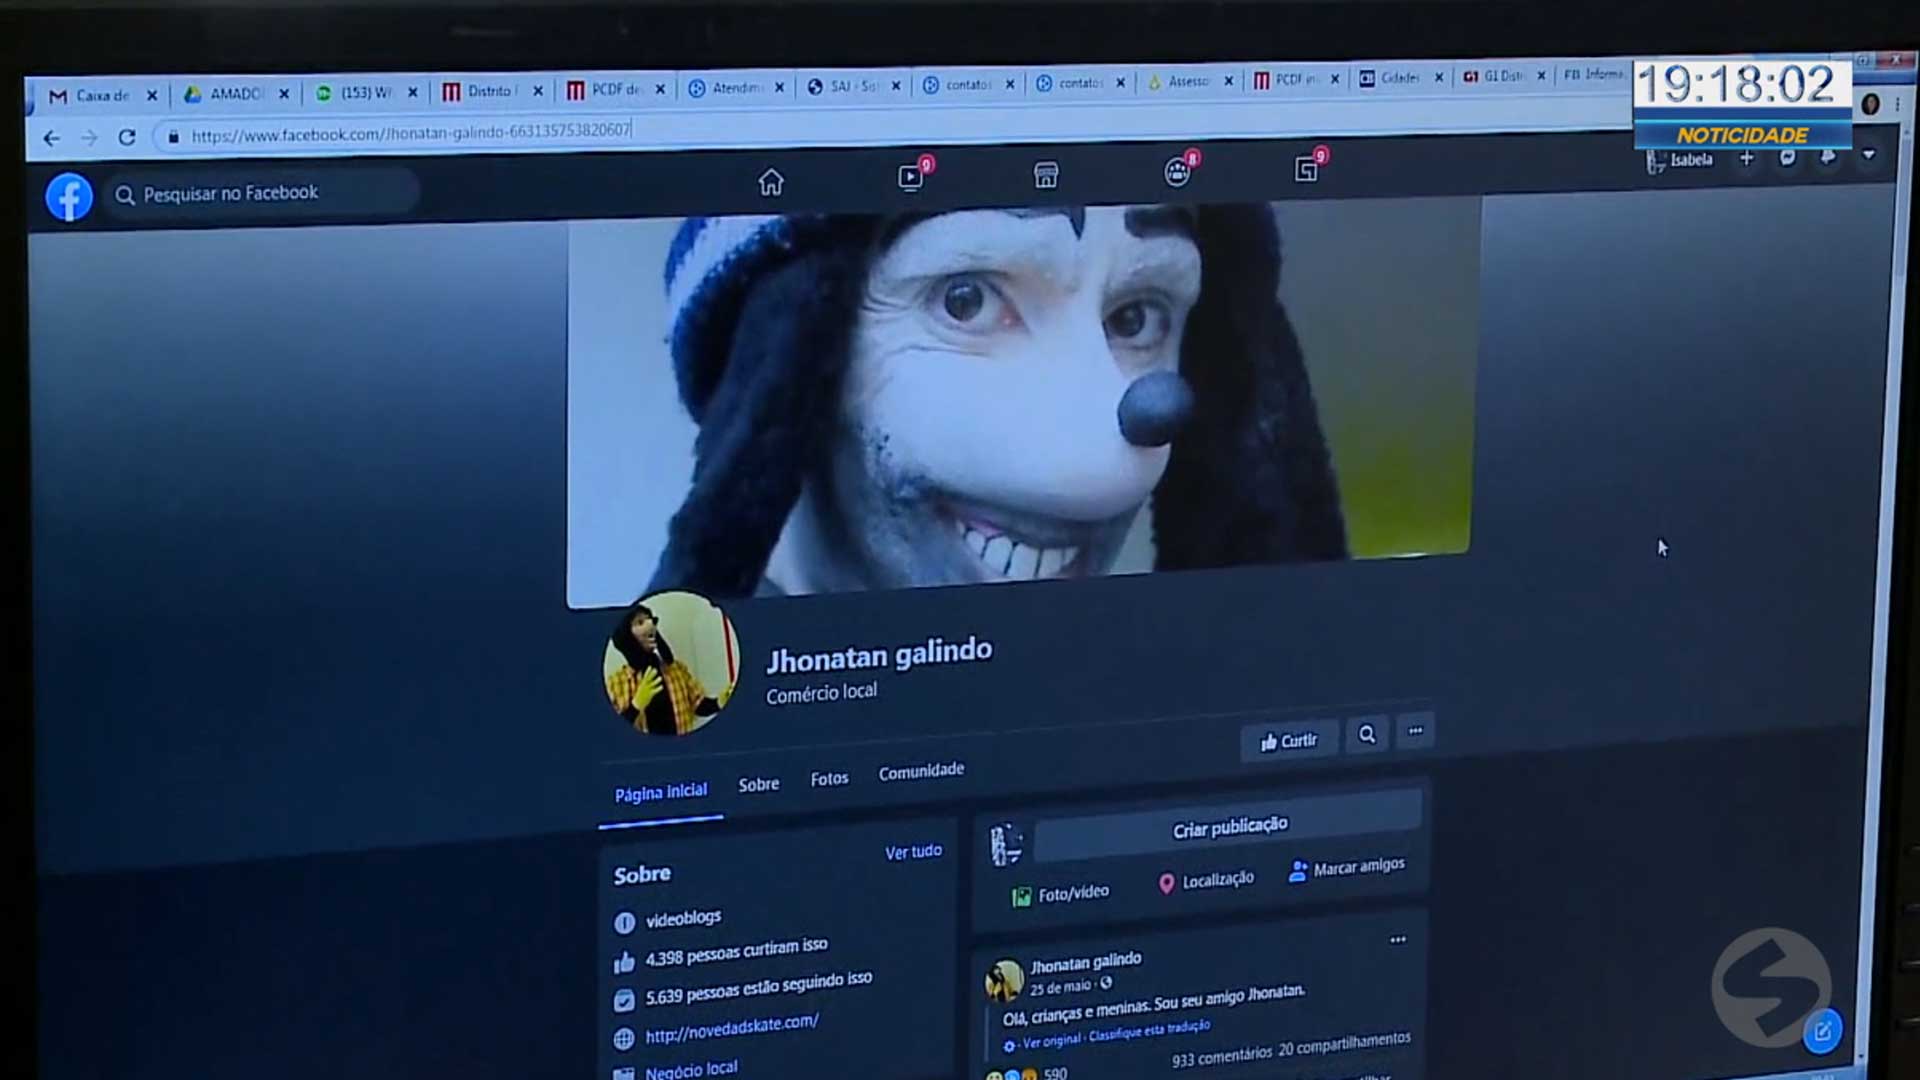This screenshot has height=1080, width=1920.
Task: Click the new message compose icon
Action: 1822,1031
